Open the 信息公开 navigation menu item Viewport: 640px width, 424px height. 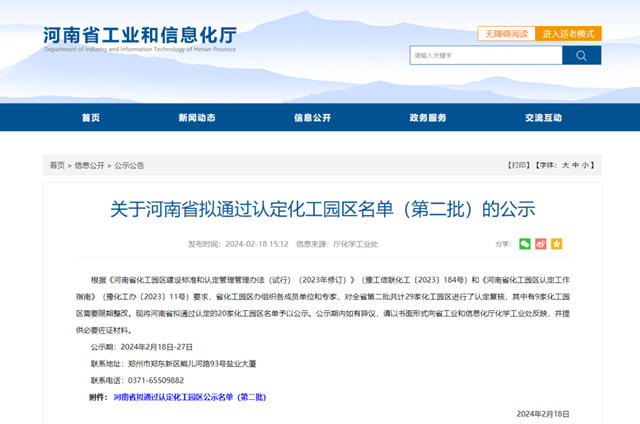312,118
